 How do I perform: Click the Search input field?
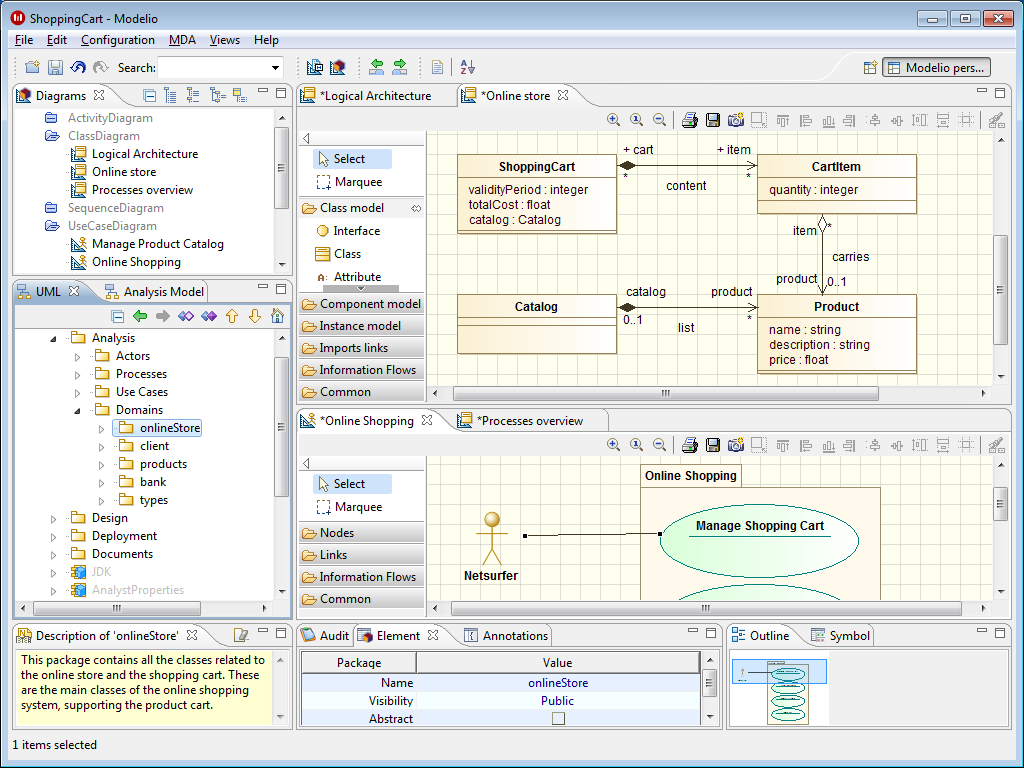[x=213, y=67]
